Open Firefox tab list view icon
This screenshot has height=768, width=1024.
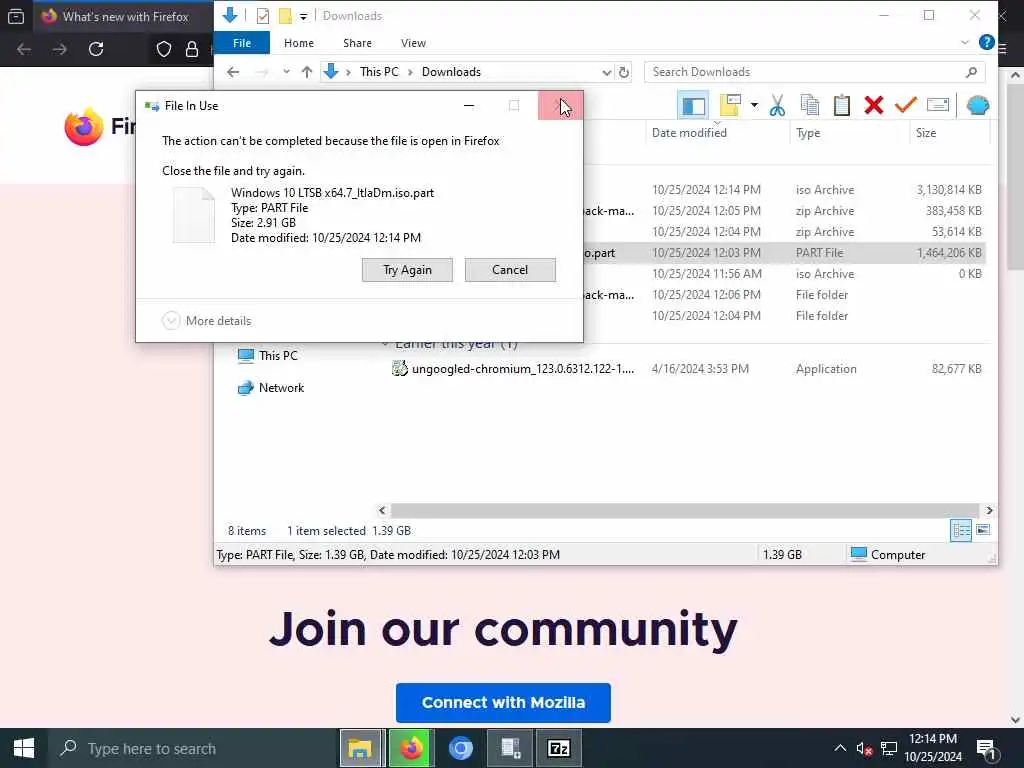tap(16, 16)
